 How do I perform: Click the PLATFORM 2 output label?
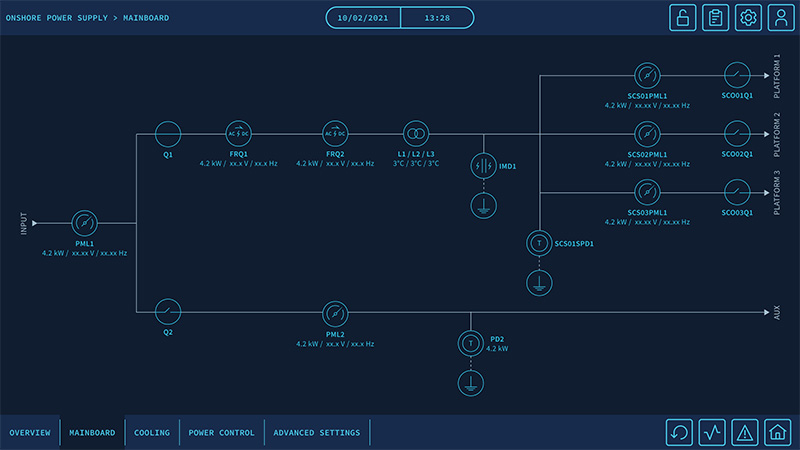[777, 135]
